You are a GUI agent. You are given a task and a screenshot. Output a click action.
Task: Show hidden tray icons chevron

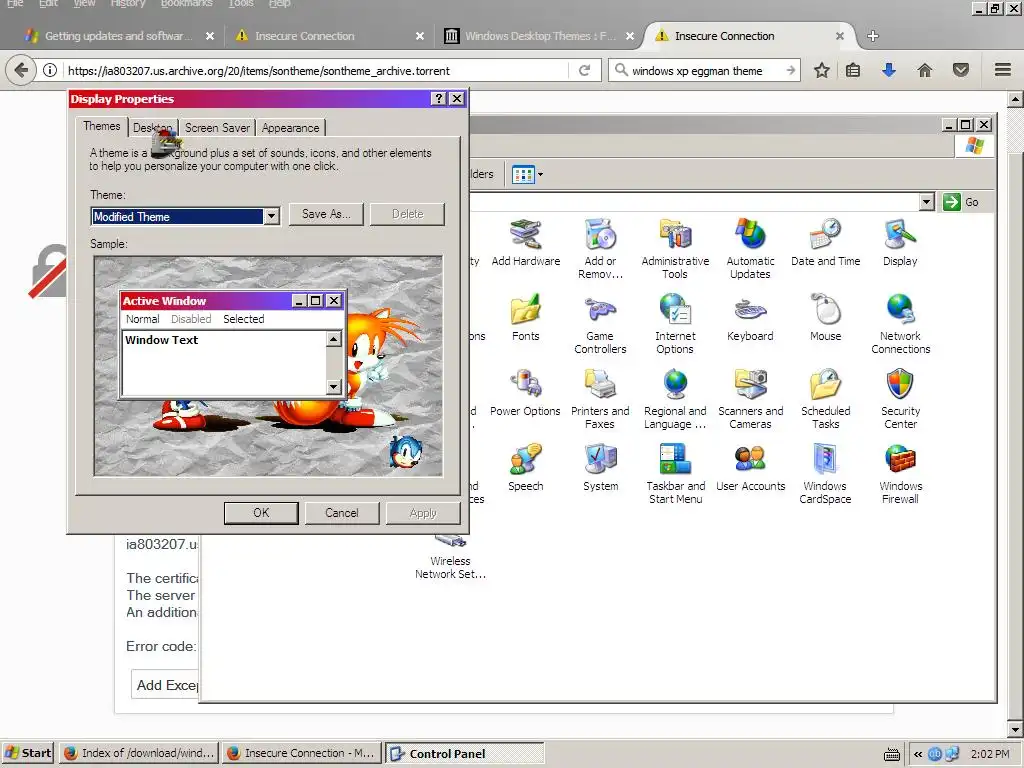[x=918, y=754]
